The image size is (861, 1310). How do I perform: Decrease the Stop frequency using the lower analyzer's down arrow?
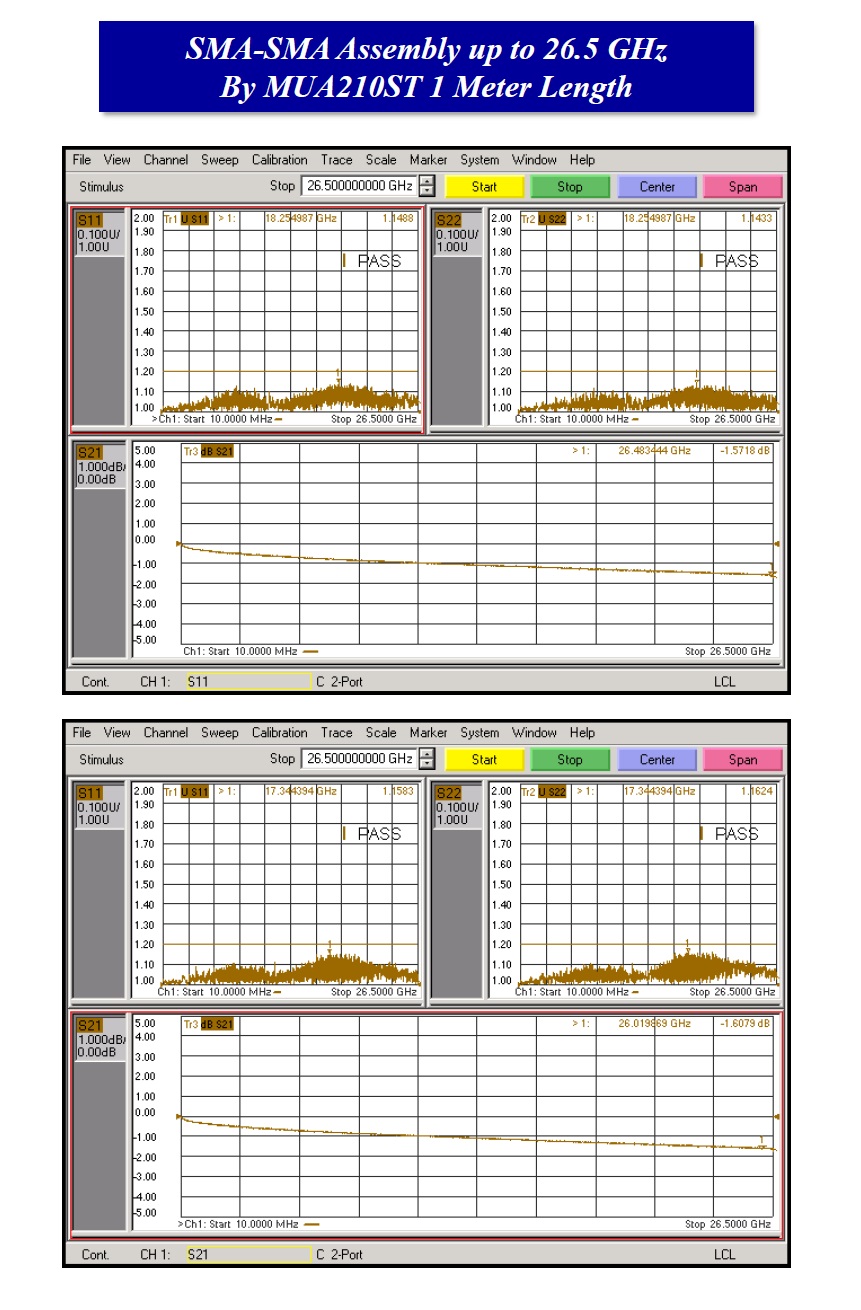coord(427,765)
